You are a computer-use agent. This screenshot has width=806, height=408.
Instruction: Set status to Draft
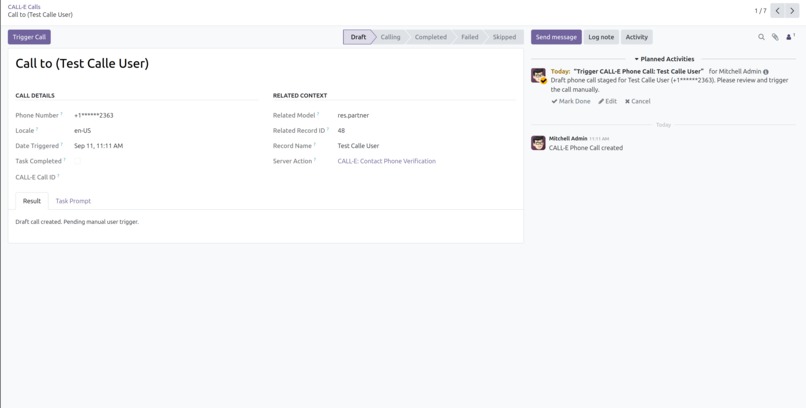358,37
